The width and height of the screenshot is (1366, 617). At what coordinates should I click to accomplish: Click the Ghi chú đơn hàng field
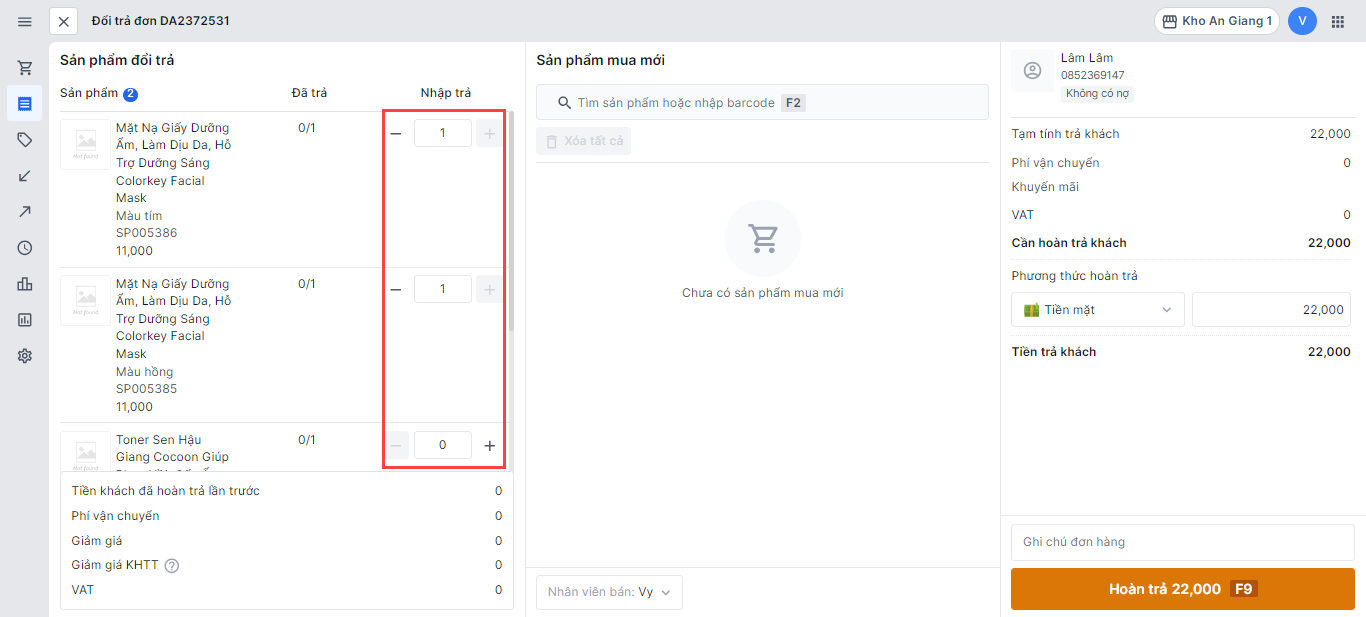coord(1182,542)
